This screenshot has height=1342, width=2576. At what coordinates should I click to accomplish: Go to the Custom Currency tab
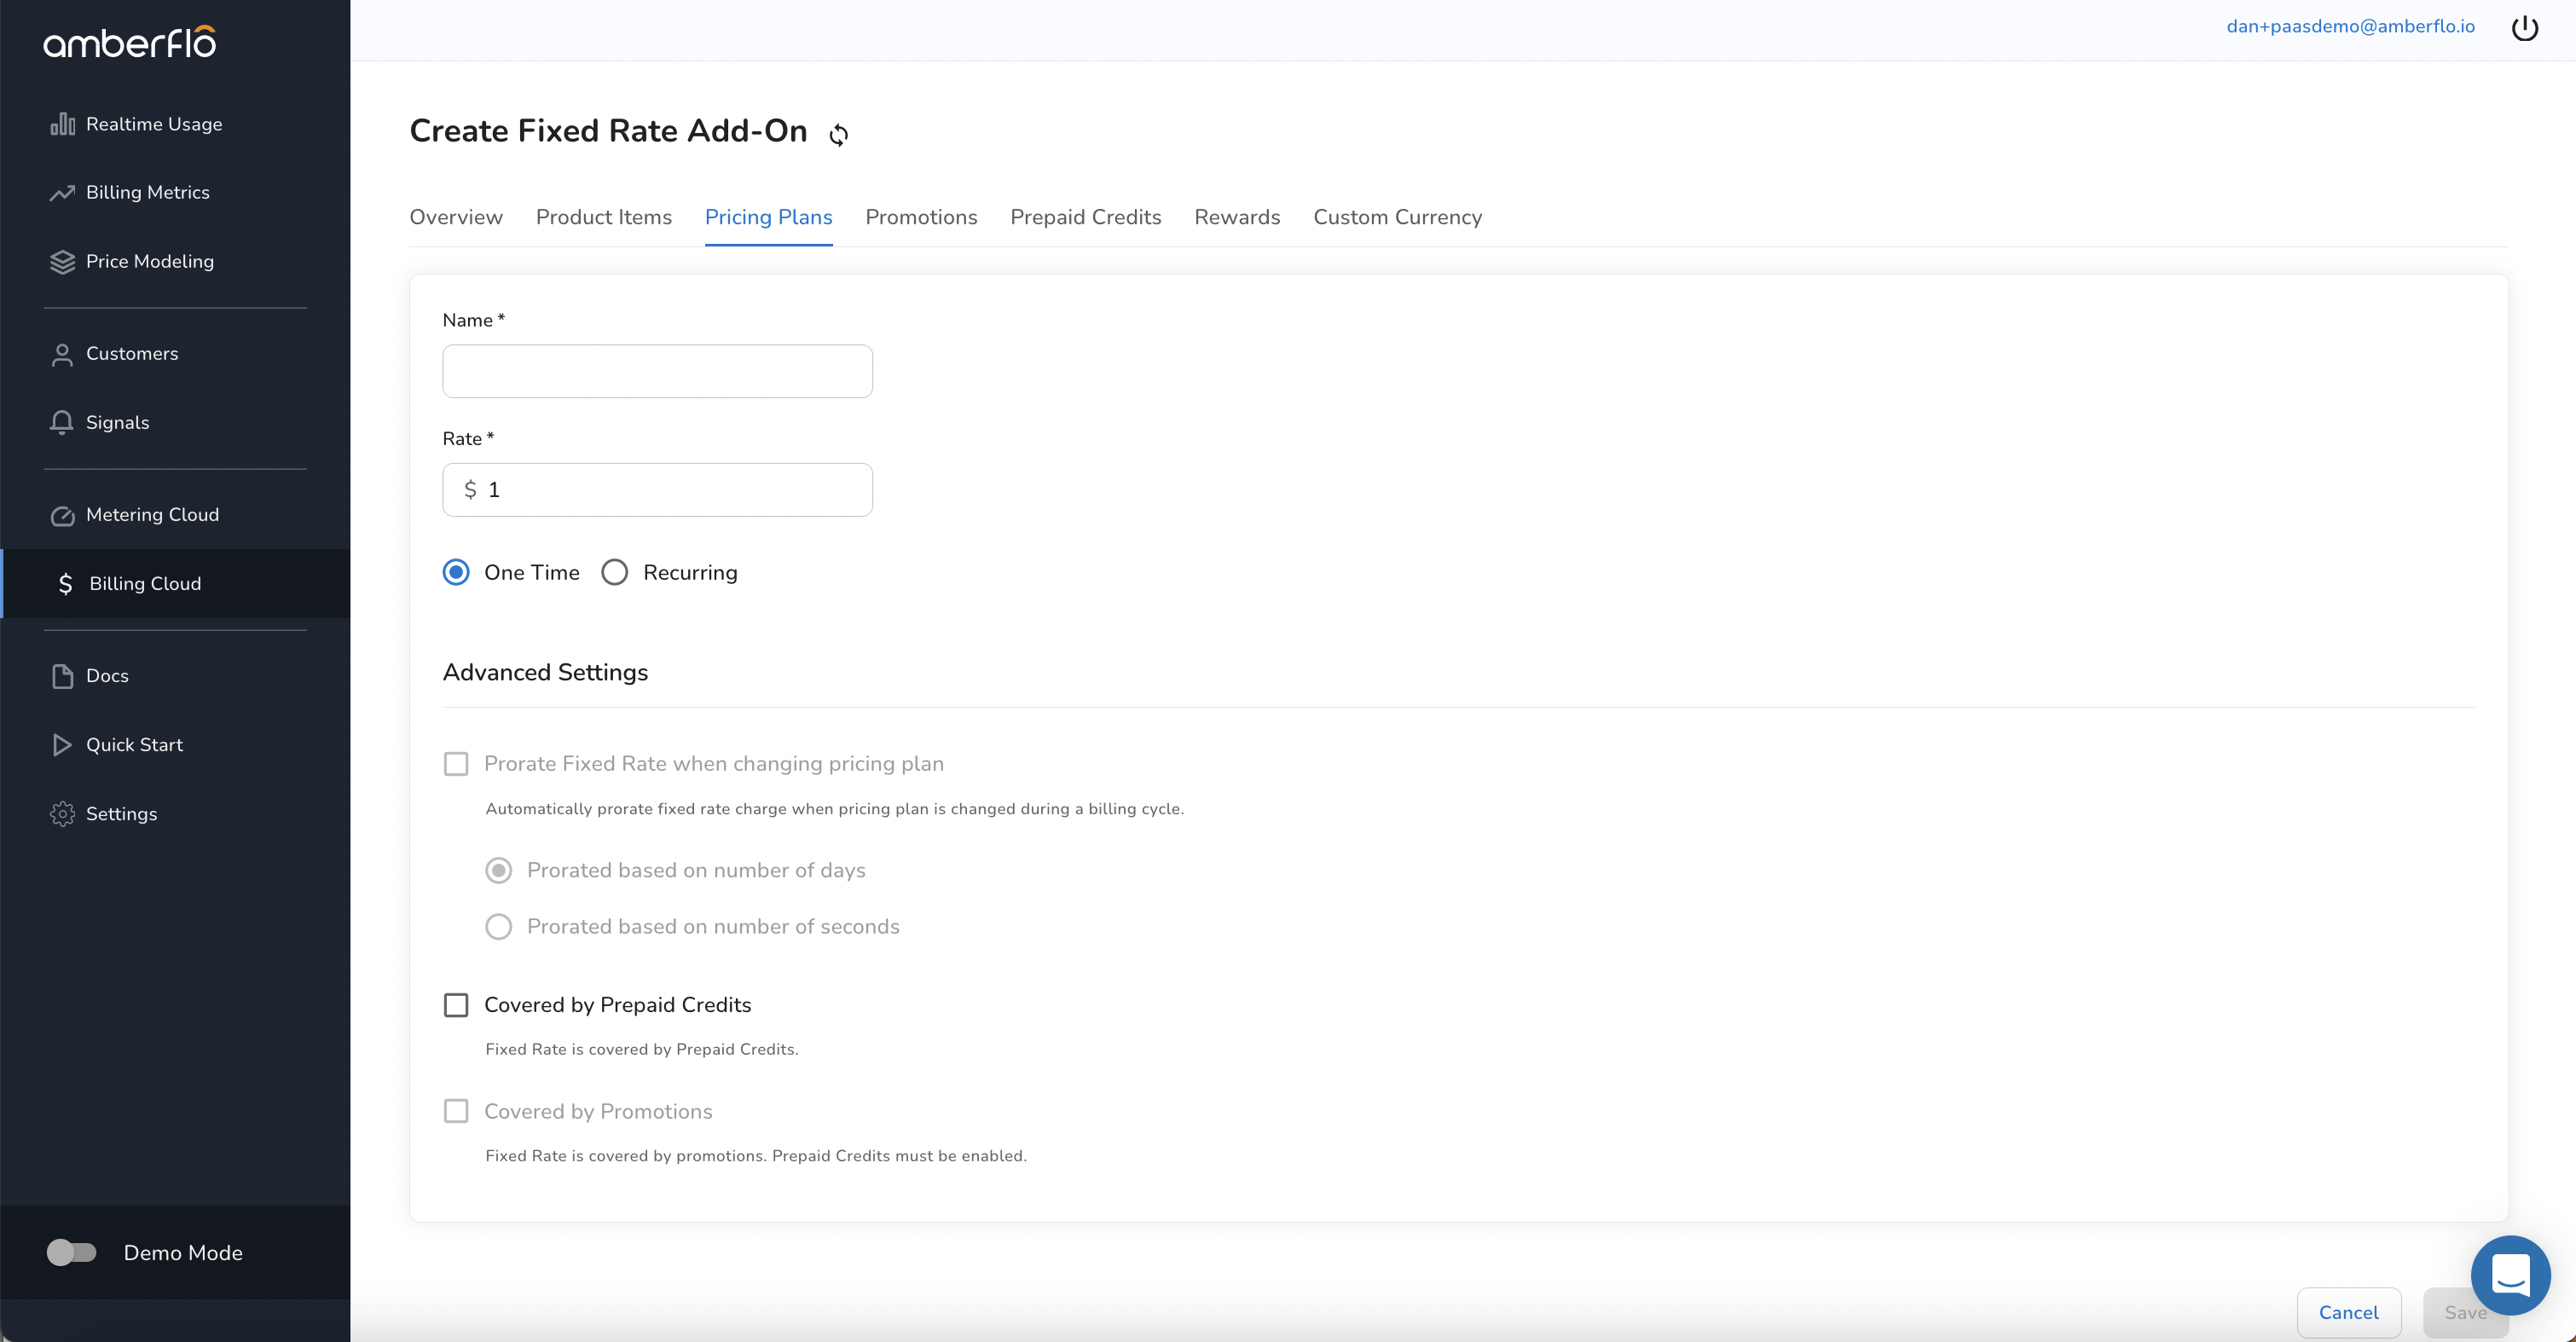point(1396,218)
